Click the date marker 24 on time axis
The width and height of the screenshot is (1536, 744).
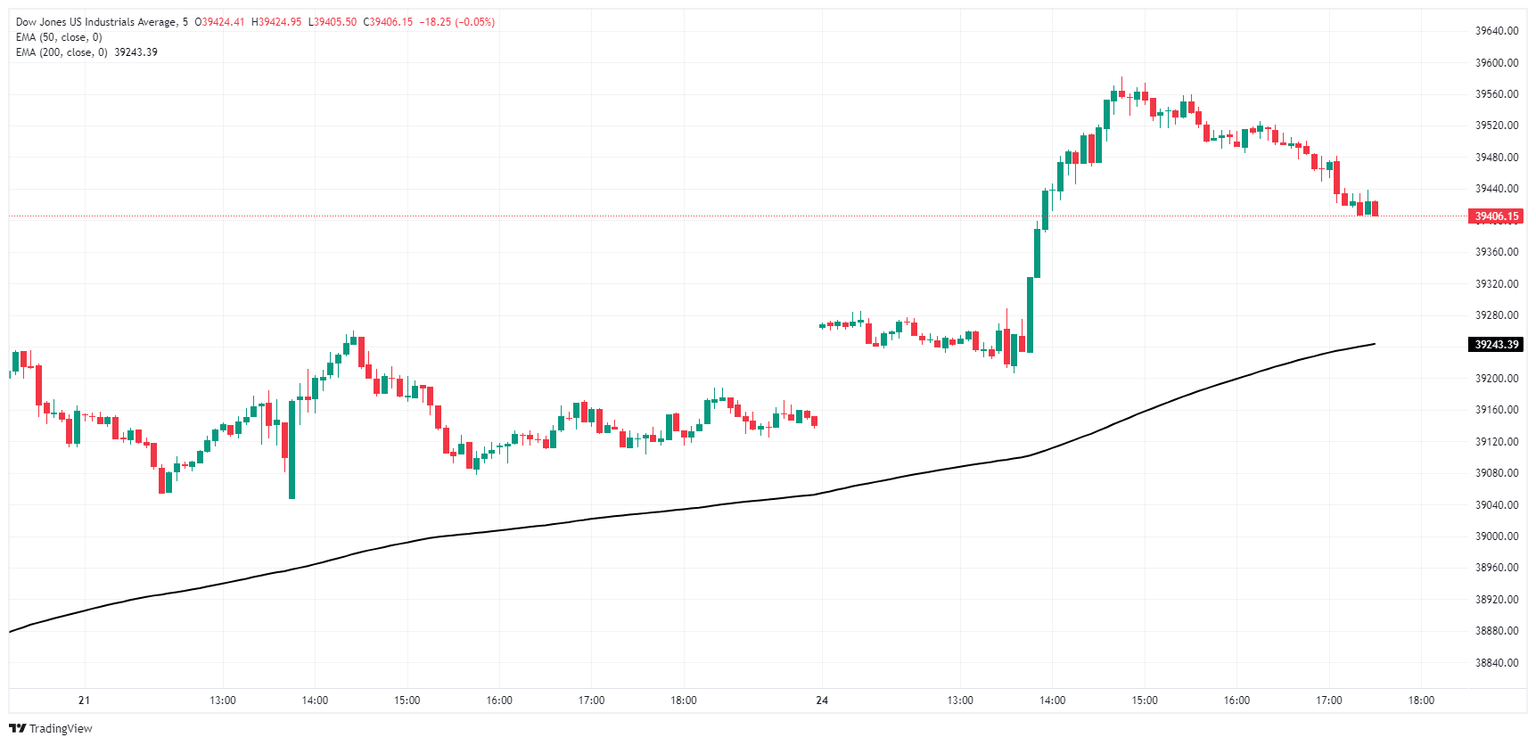point(822,700)
